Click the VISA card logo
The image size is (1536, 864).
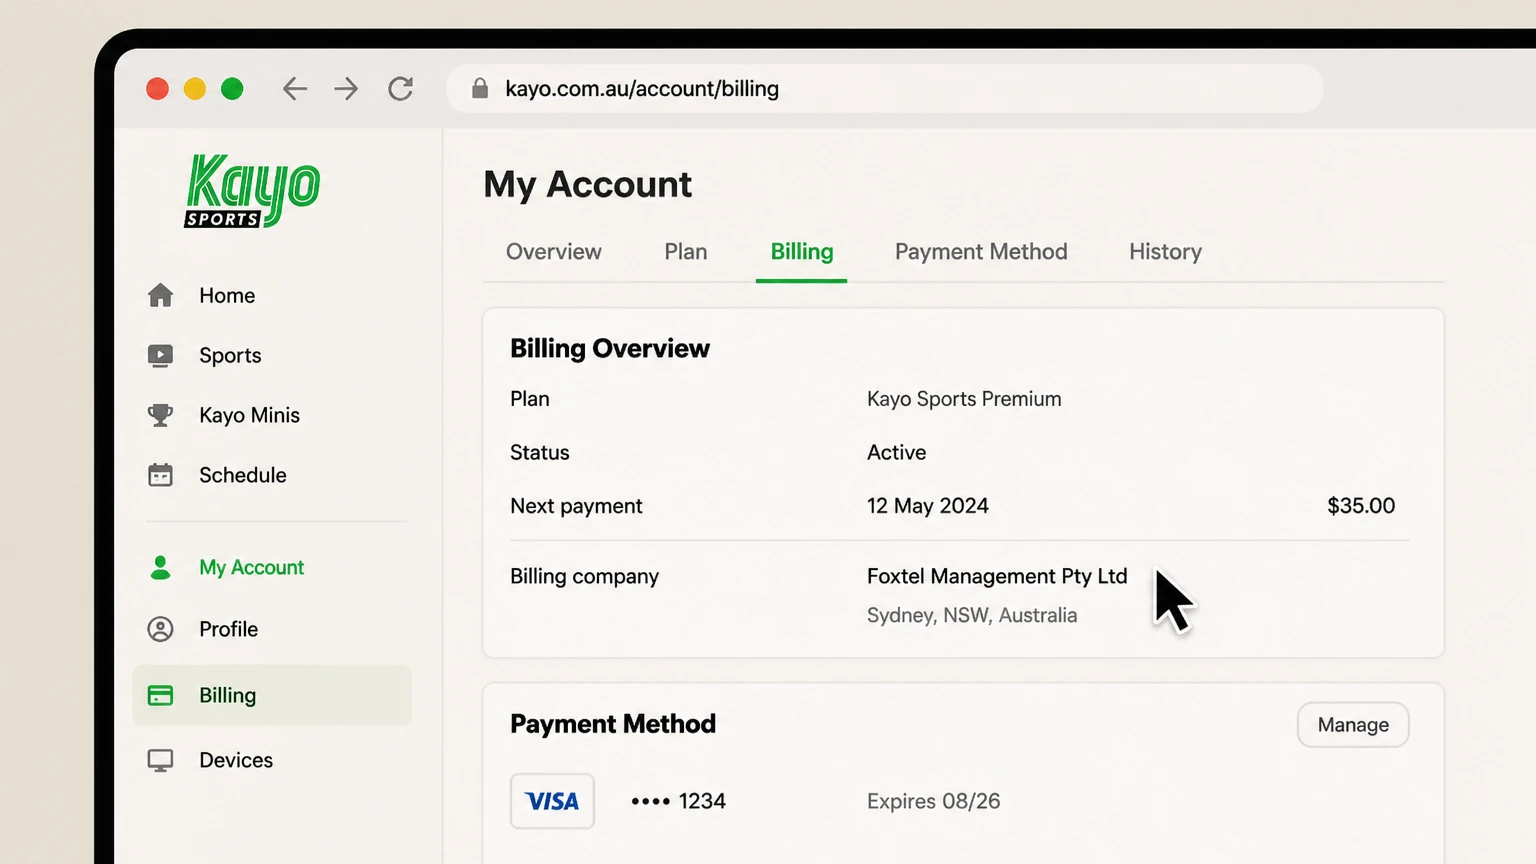point(552,801)
